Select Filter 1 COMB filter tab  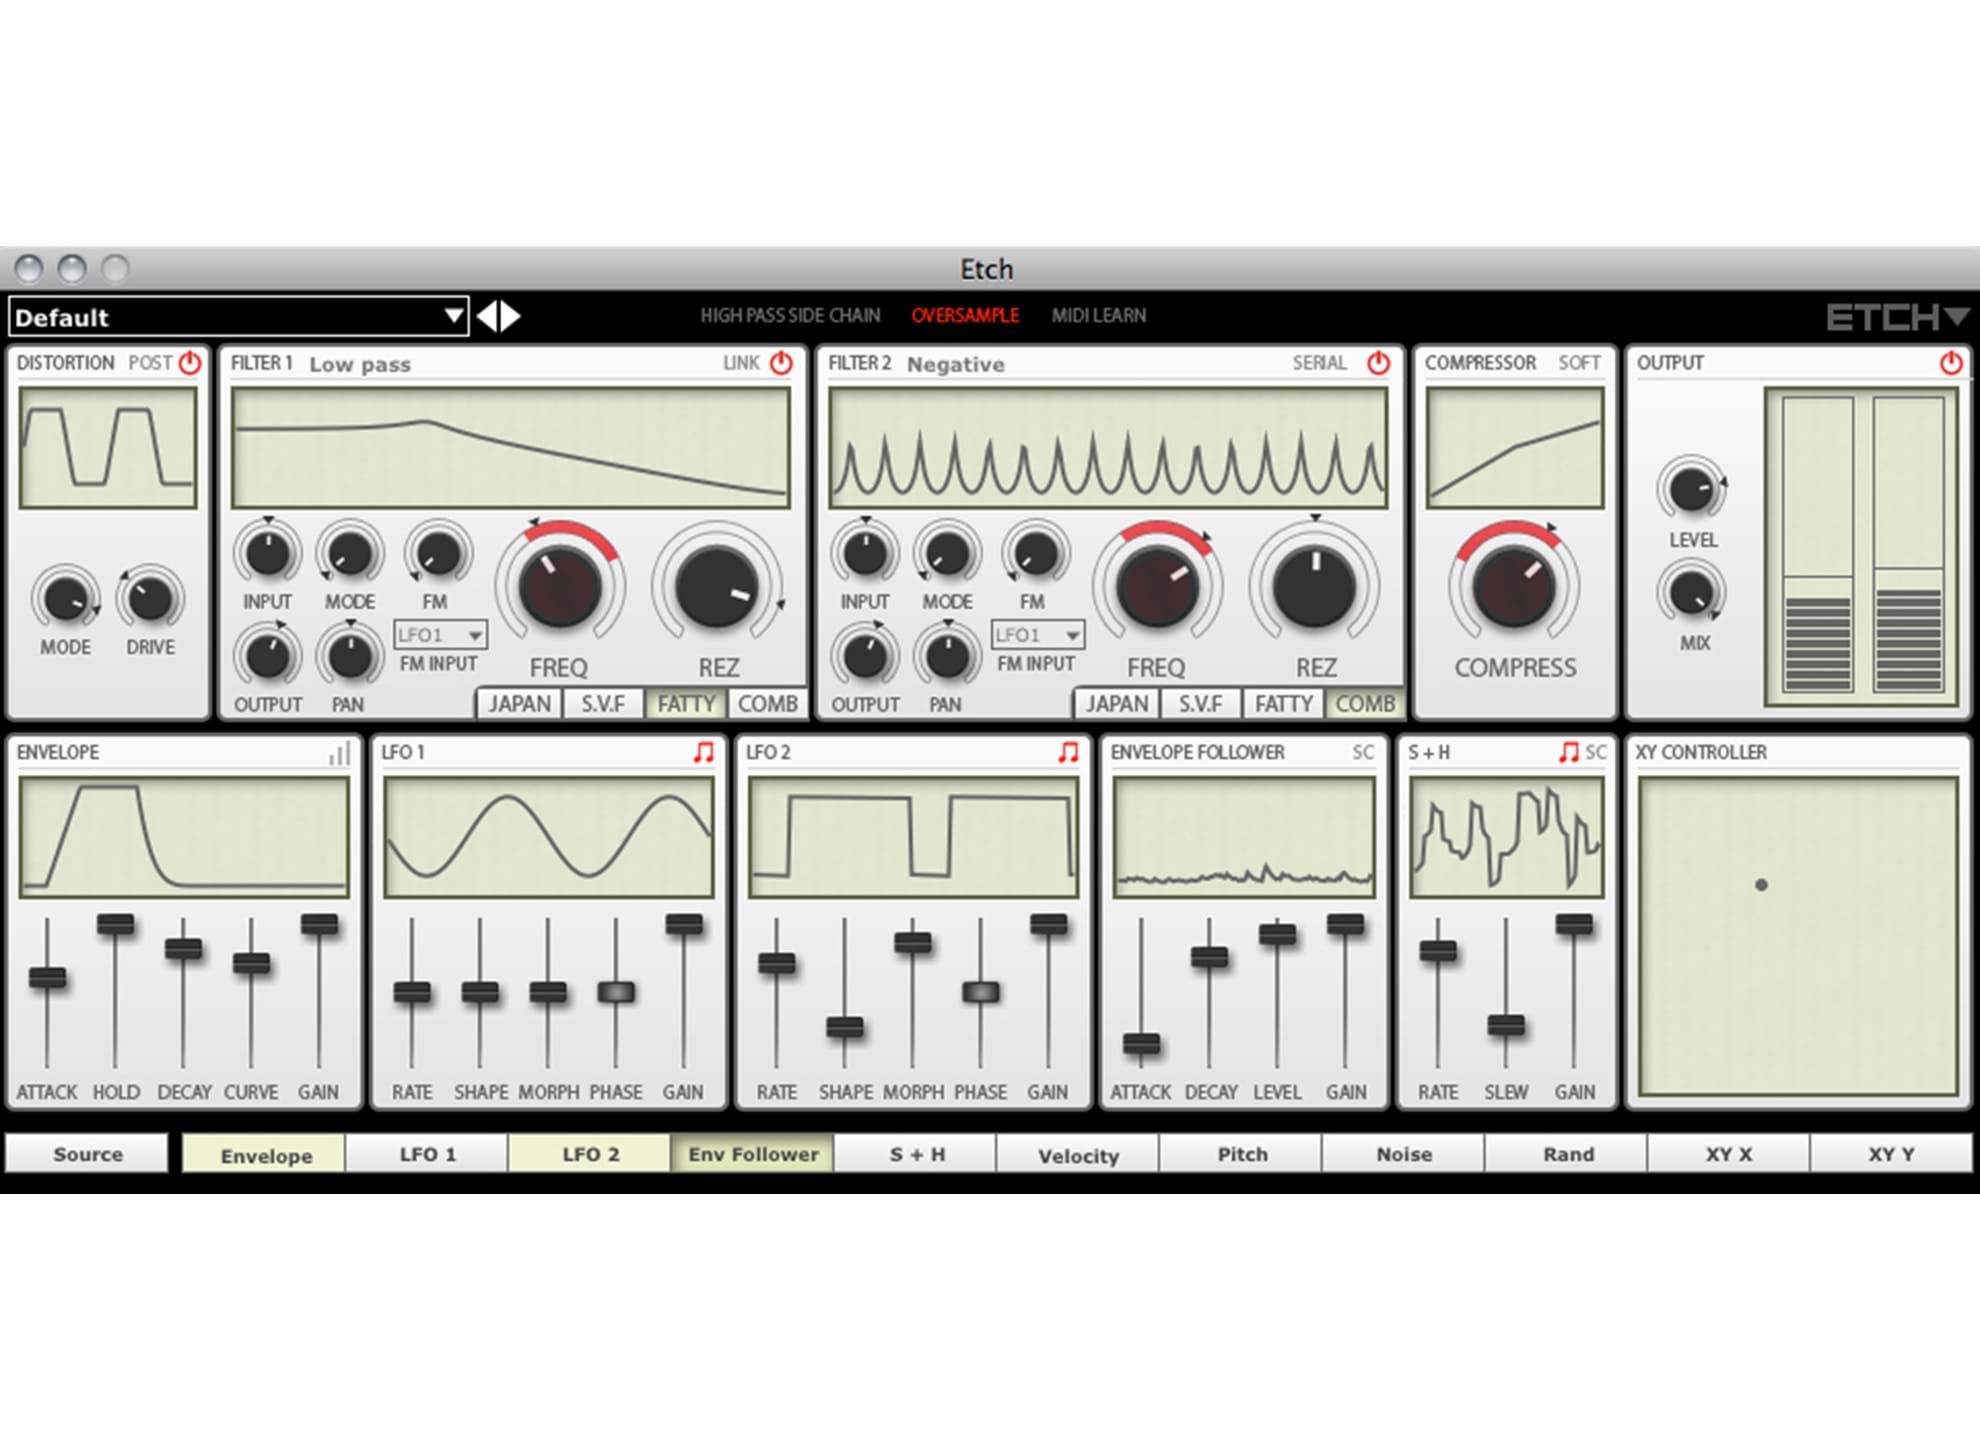(x=767, y=704)
